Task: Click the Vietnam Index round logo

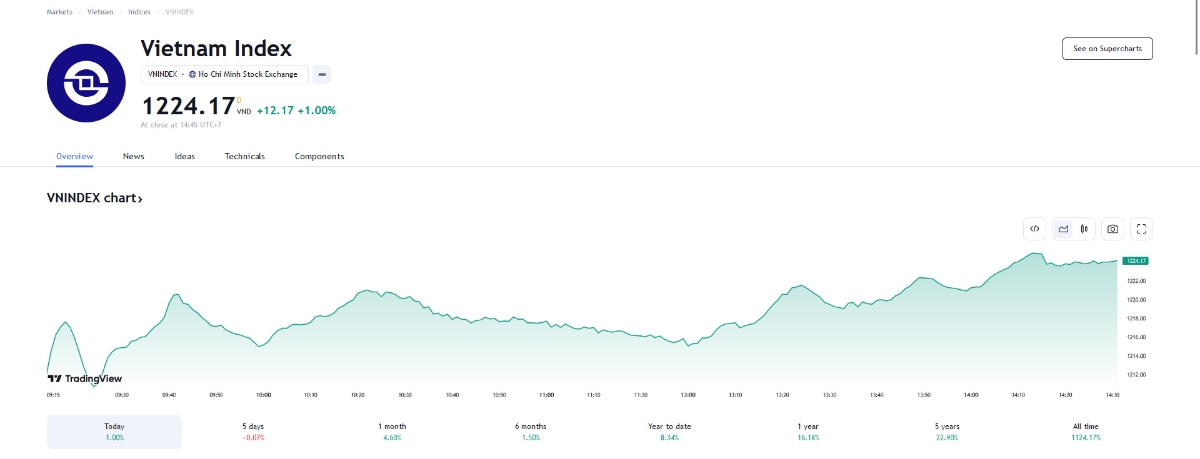Action: 85,84
